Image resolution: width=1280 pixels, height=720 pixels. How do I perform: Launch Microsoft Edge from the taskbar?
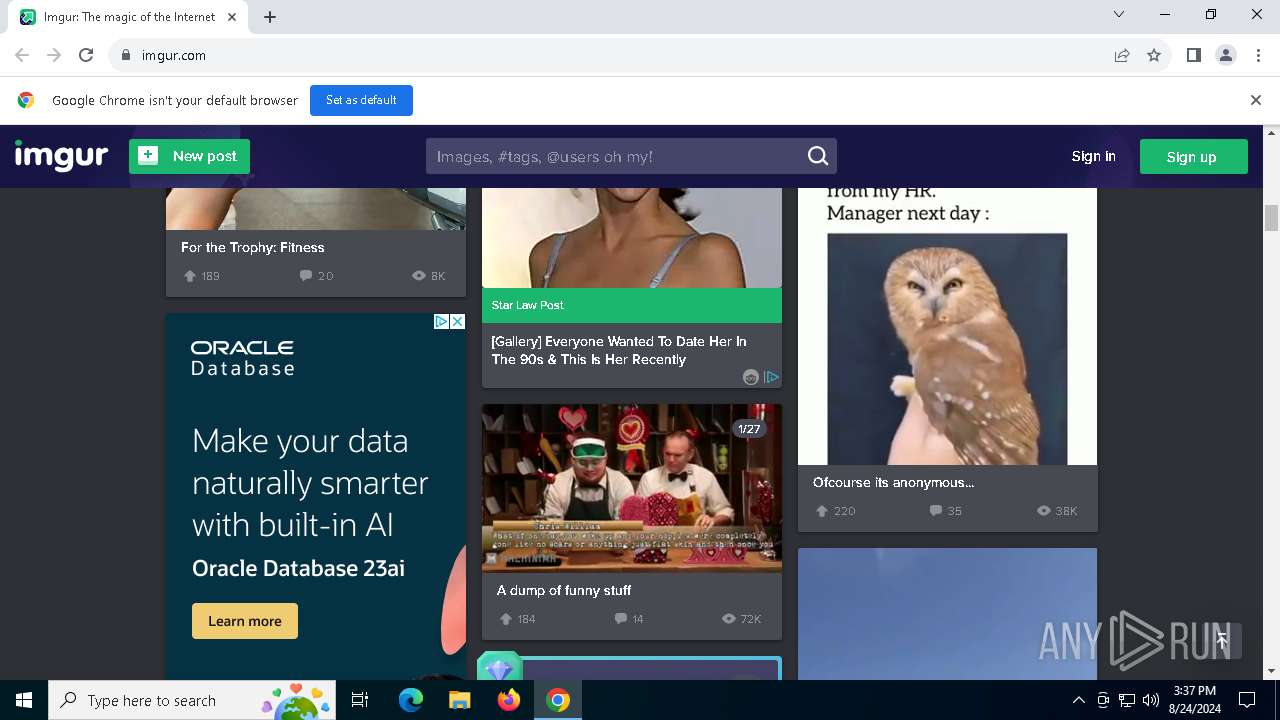411,700
